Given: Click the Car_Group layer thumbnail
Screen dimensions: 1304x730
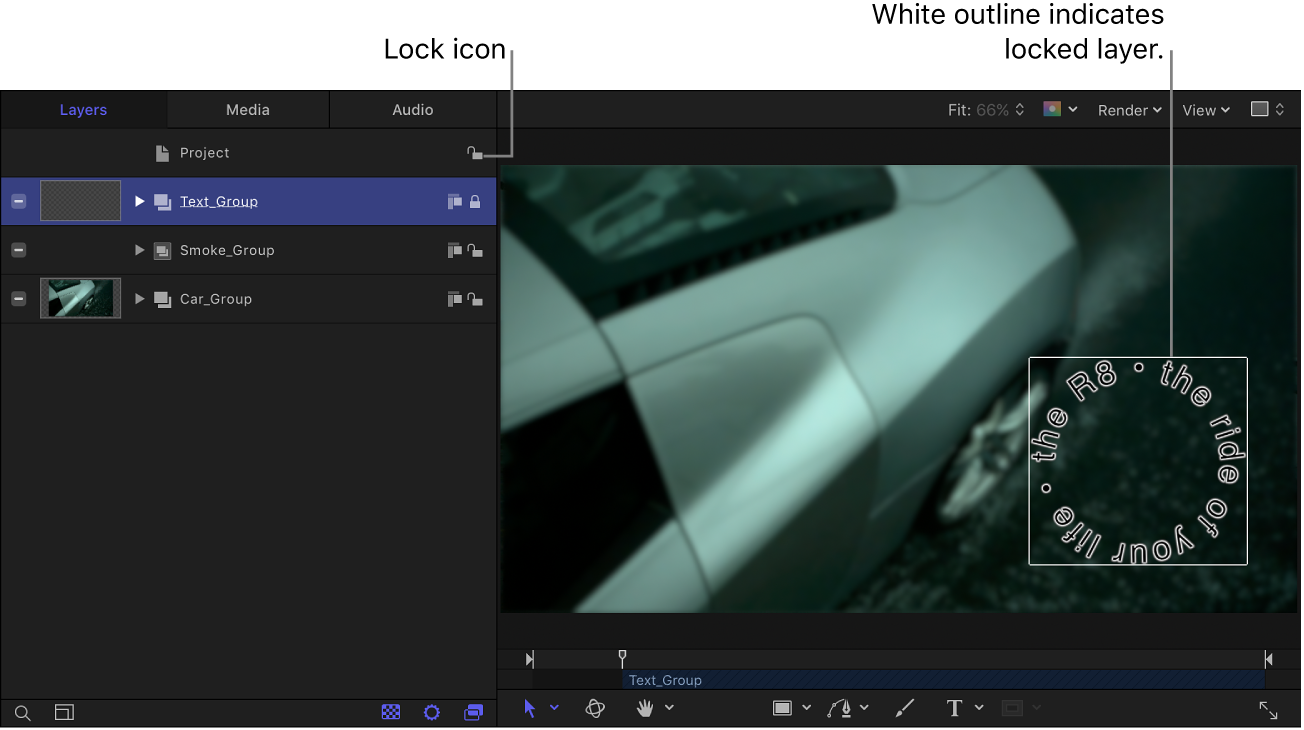Looking at the screenshot, I should 80,299.
